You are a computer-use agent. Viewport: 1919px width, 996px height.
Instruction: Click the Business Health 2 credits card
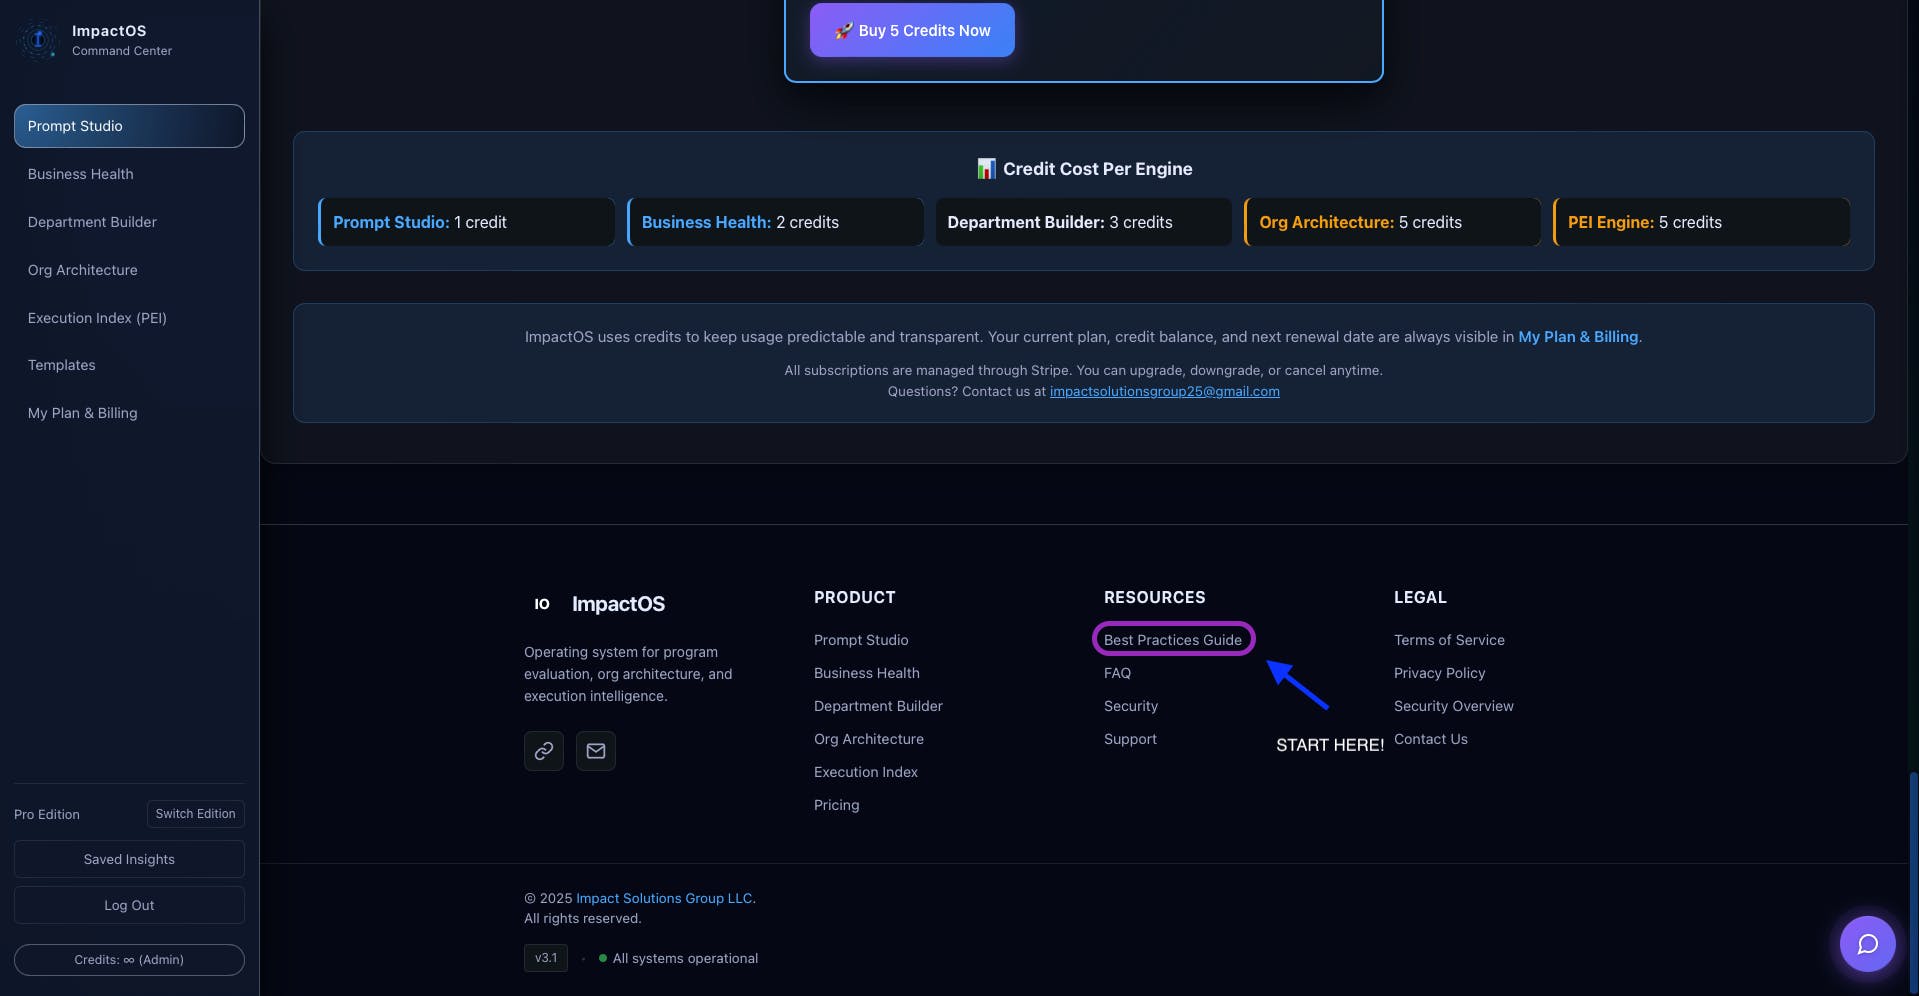point(775,222)
